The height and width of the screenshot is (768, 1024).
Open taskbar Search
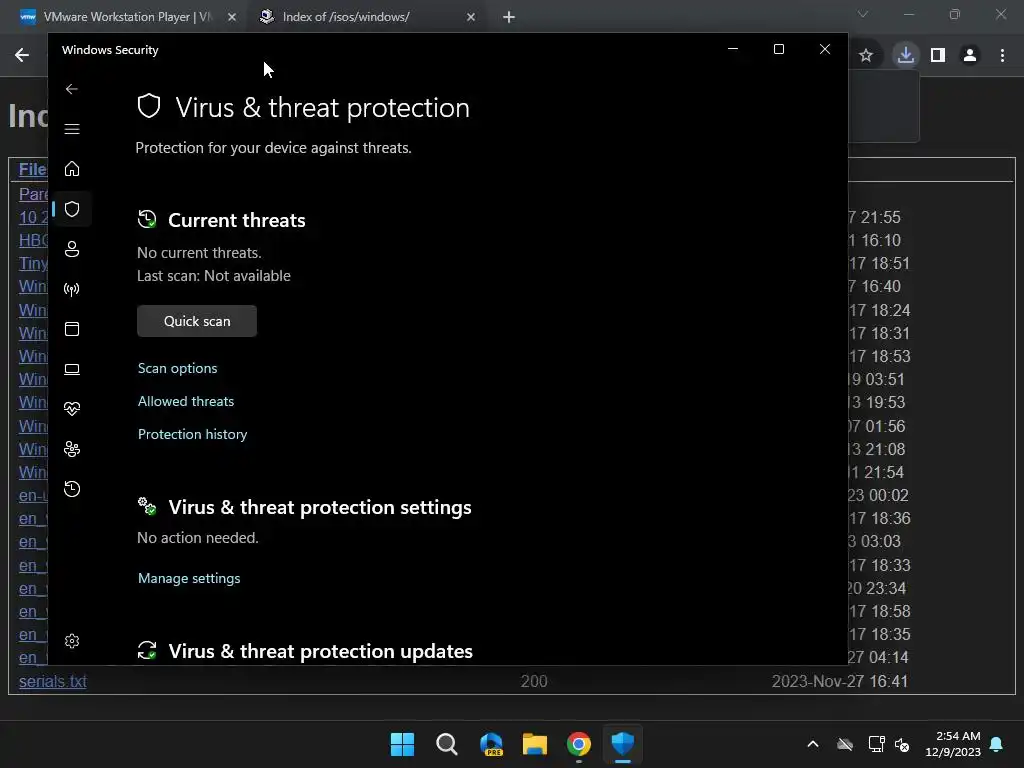pos(447,744)
